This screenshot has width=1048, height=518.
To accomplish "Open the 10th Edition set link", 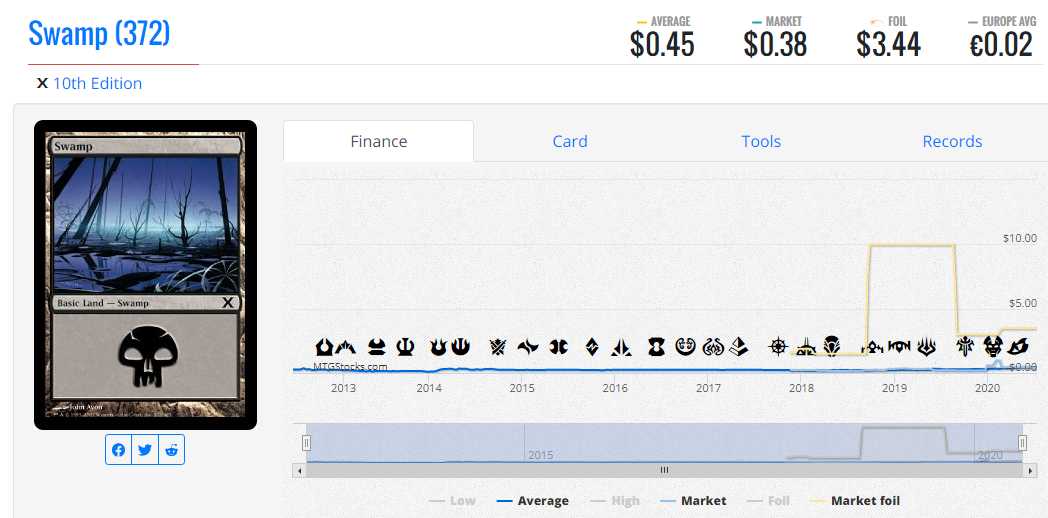I will (x=97, y=84).
